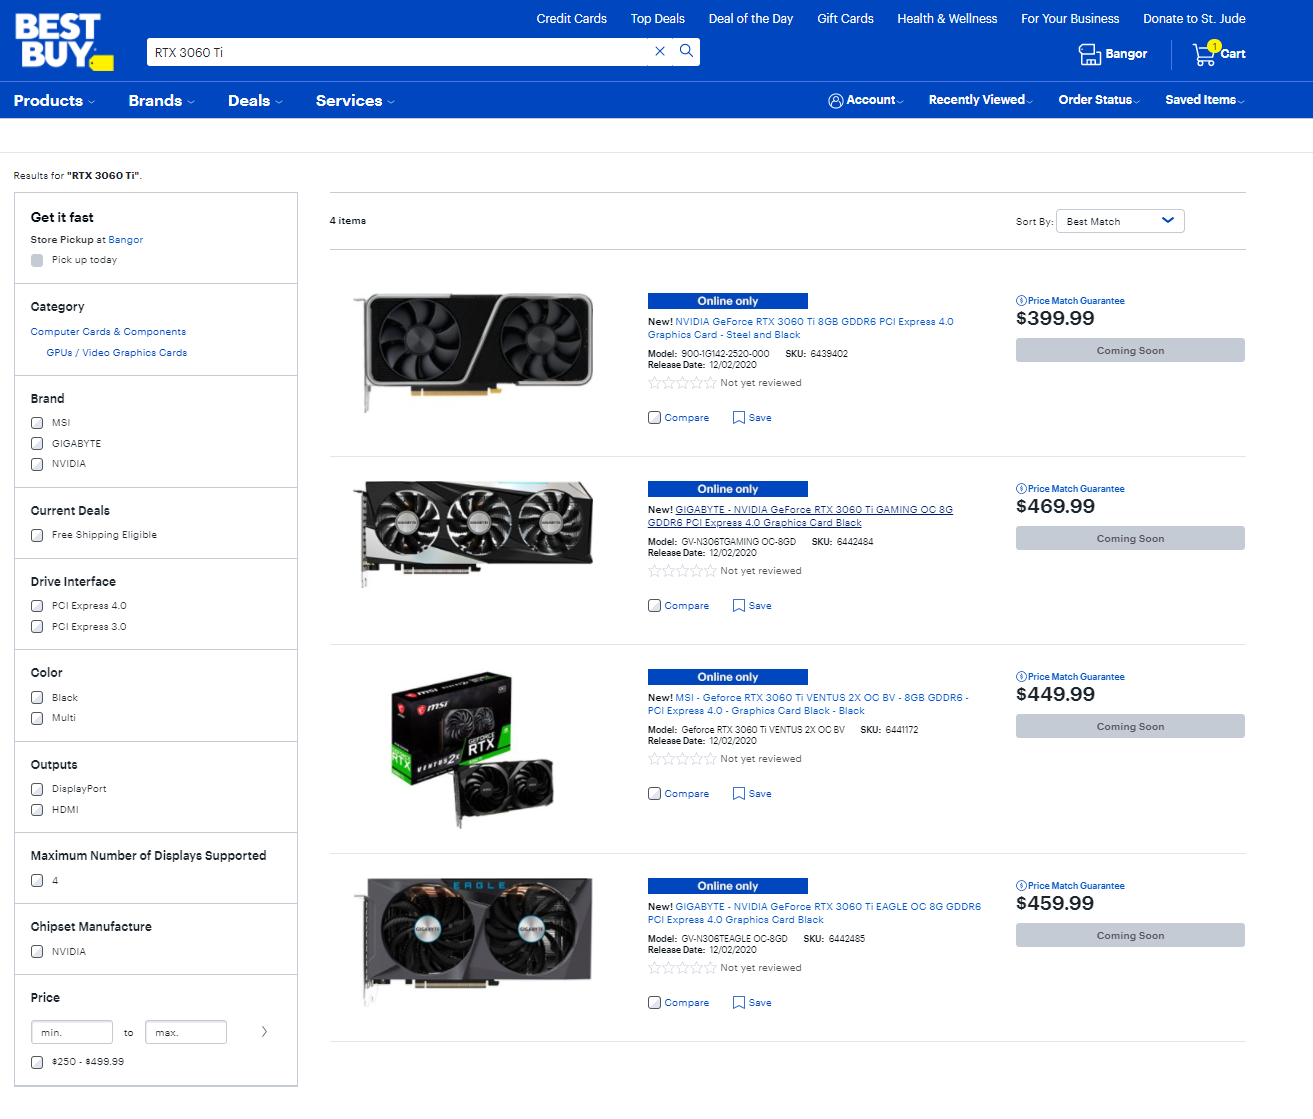Open the shopping Cart icon
This screenshot has height=1119, width=1313.
(1206, 53)
